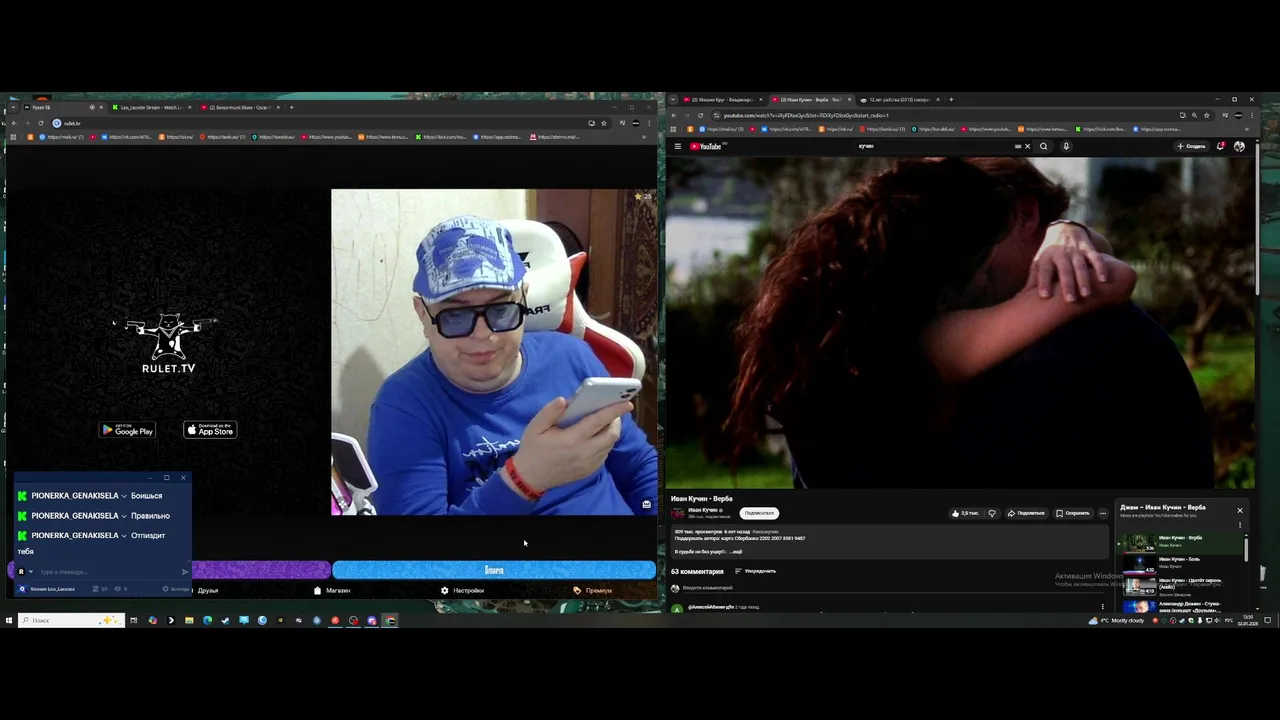Image resolution: width=1280 pixels, height=720 pixels.
Task: Switch to 12 лет рабства tab
Action: coord(899,100)
